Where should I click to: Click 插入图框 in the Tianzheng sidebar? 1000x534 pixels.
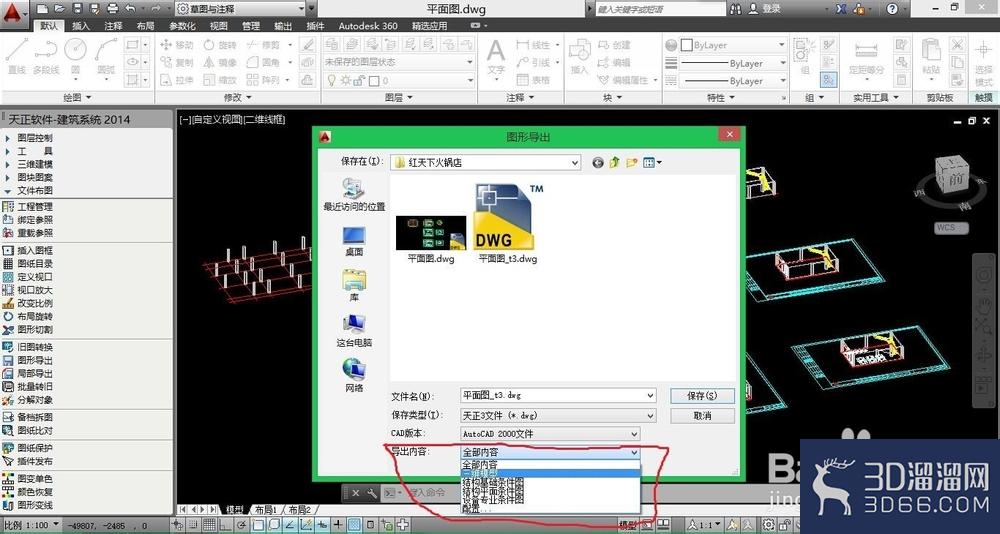pyautogui.click(x=28, y=251)
